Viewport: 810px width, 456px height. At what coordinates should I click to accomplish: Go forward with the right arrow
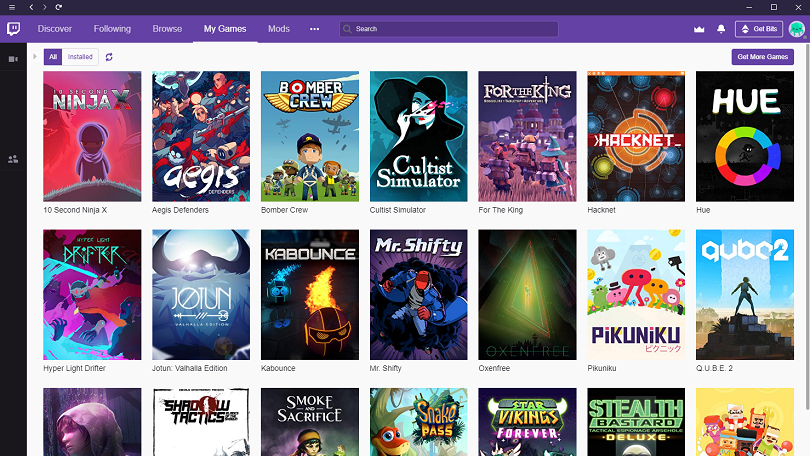point(44,7)
